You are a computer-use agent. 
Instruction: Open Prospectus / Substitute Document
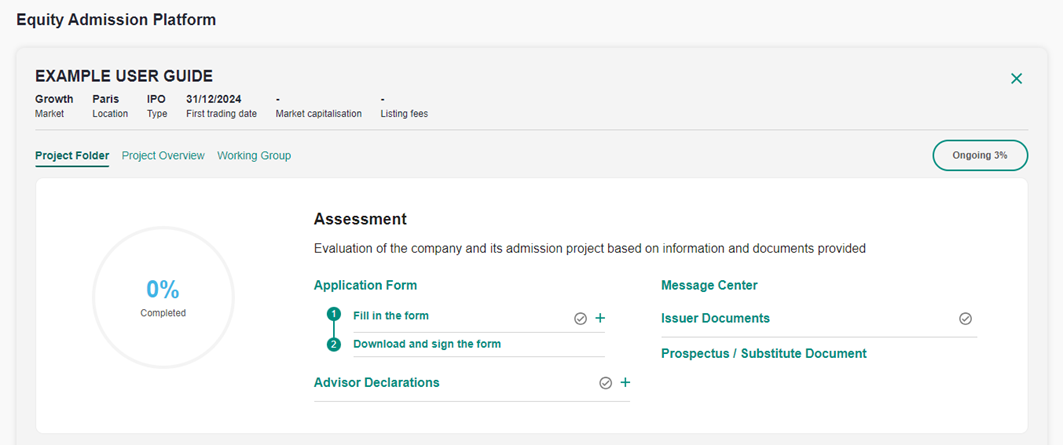(x=763, y=353)
